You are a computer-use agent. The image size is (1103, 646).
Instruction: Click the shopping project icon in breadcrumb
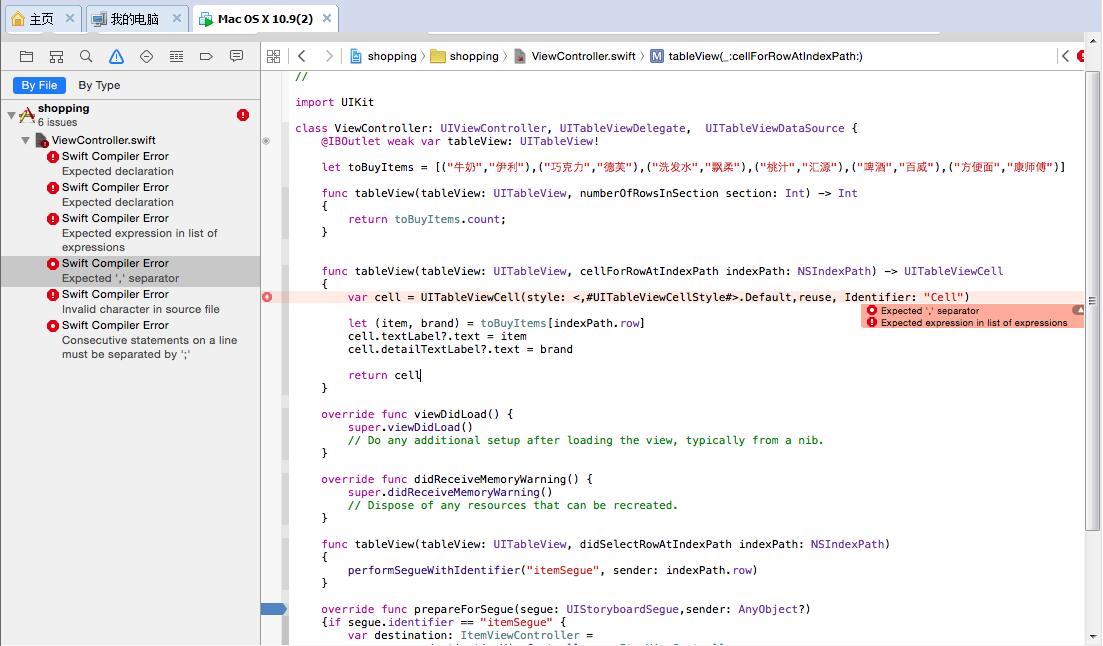[x=356, y=56]
